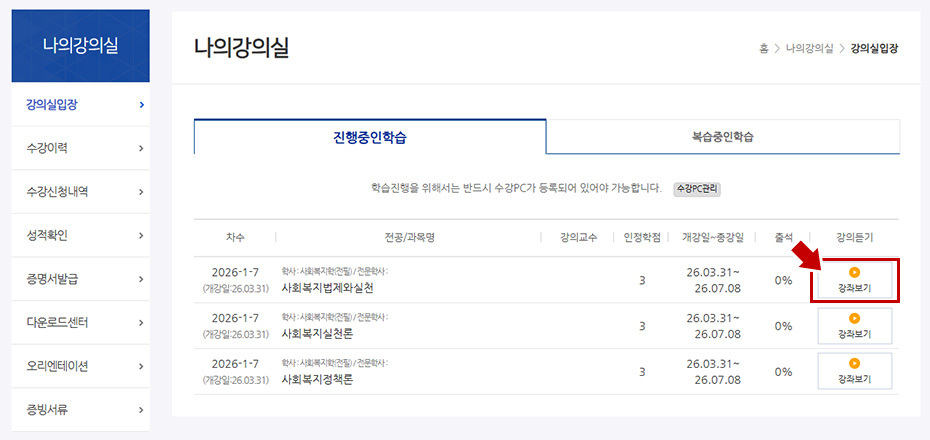The height and width of the screenshot is (440, 930).
Task: Click the chevron arrow beside 증명서발급
Action: coord(141,278)
